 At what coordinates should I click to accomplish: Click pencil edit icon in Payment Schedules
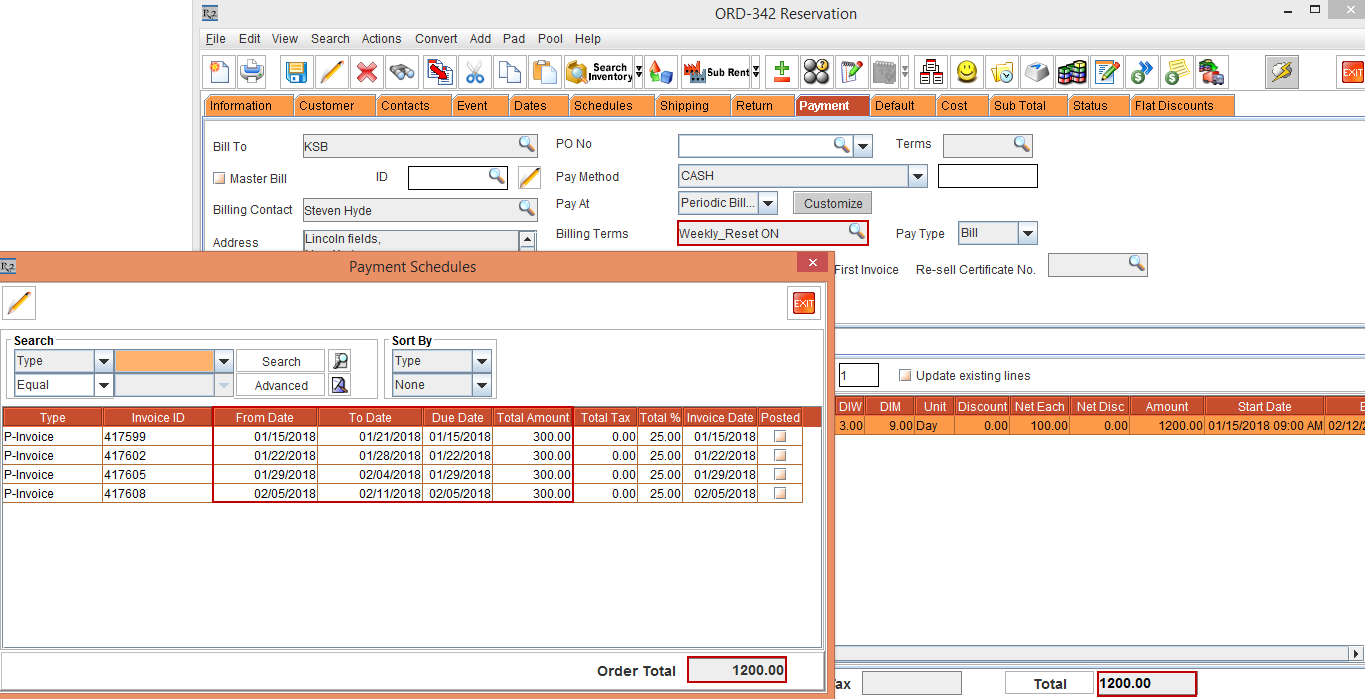[19, 303]
